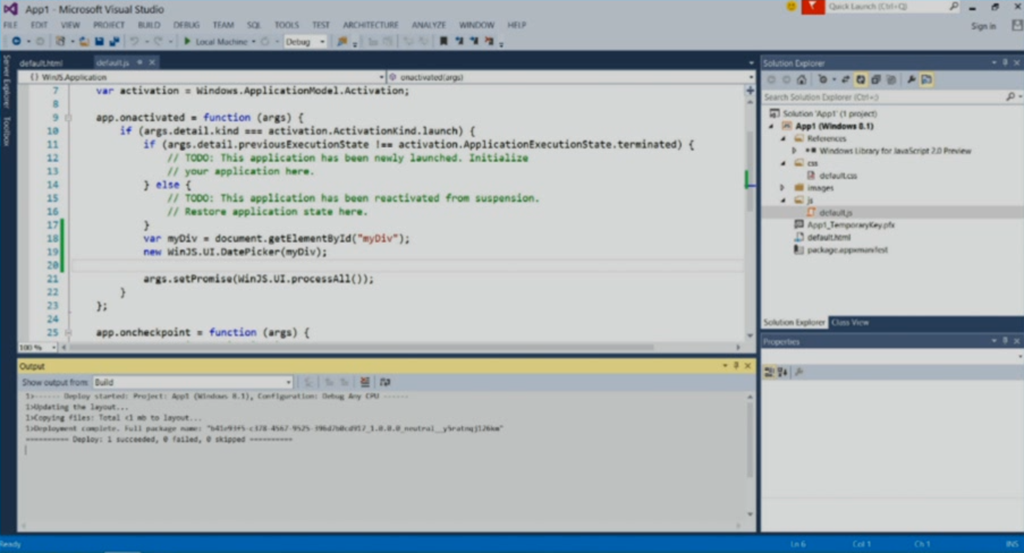Screen dimensions: 1024x553
Task: Expand the images folder node
Action: click(782, 188)
